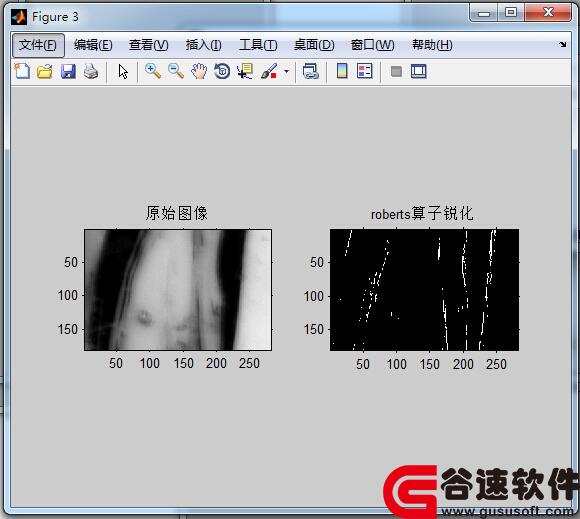The width and height of the screenshot is (580, 519).
Task: Select the Rotate 3D tool
Action: 222,71
